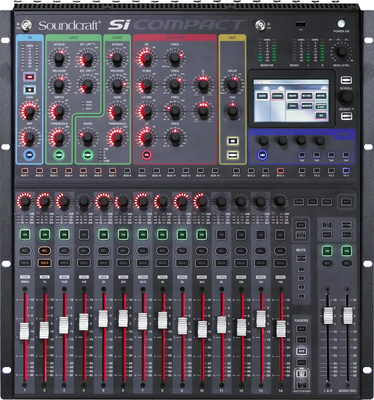
Task: Tap SHOW on the touchscreen
Action: (262, 96)
